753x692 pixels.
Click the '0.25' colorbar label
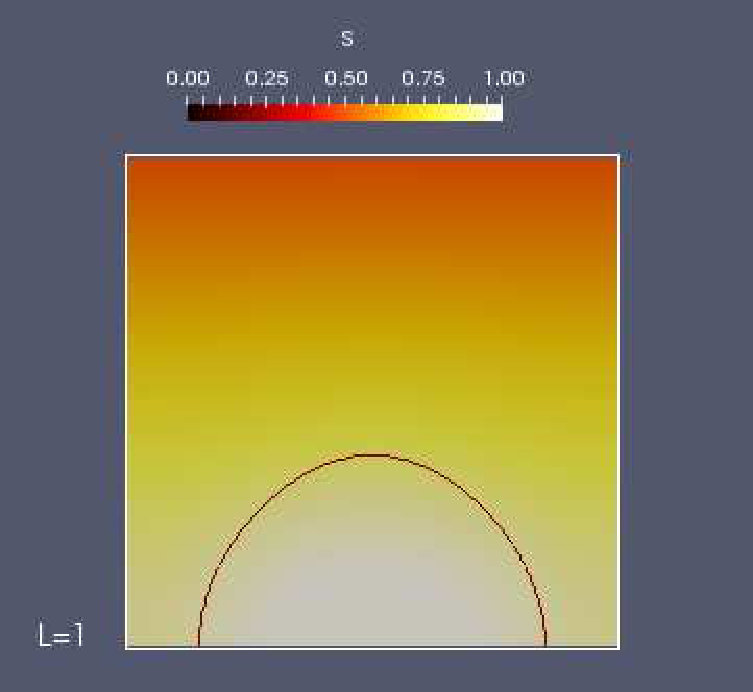pyautogui.click(x=267, y=78)
